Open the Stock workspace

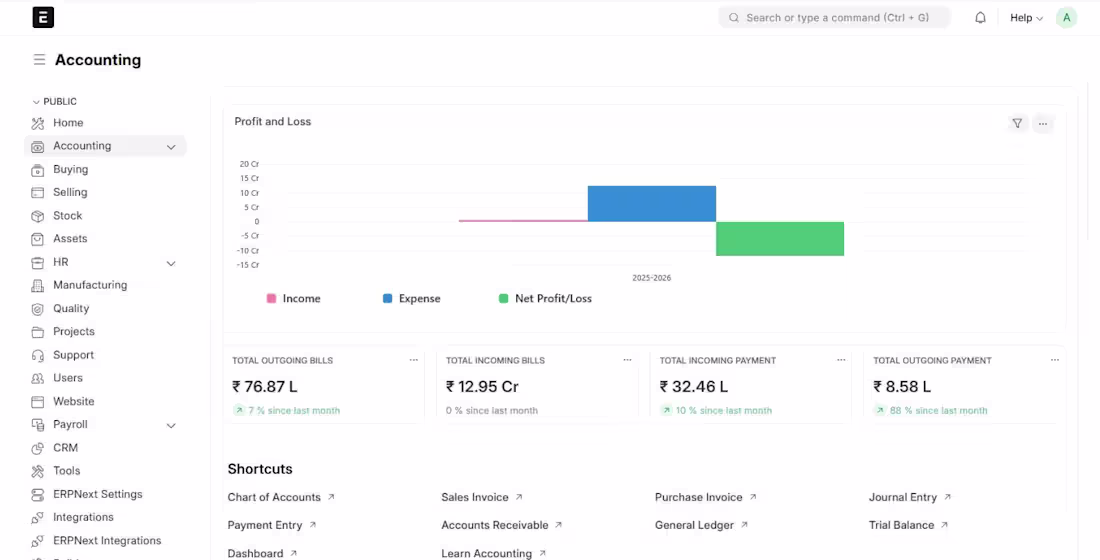(x=67, y=215)
